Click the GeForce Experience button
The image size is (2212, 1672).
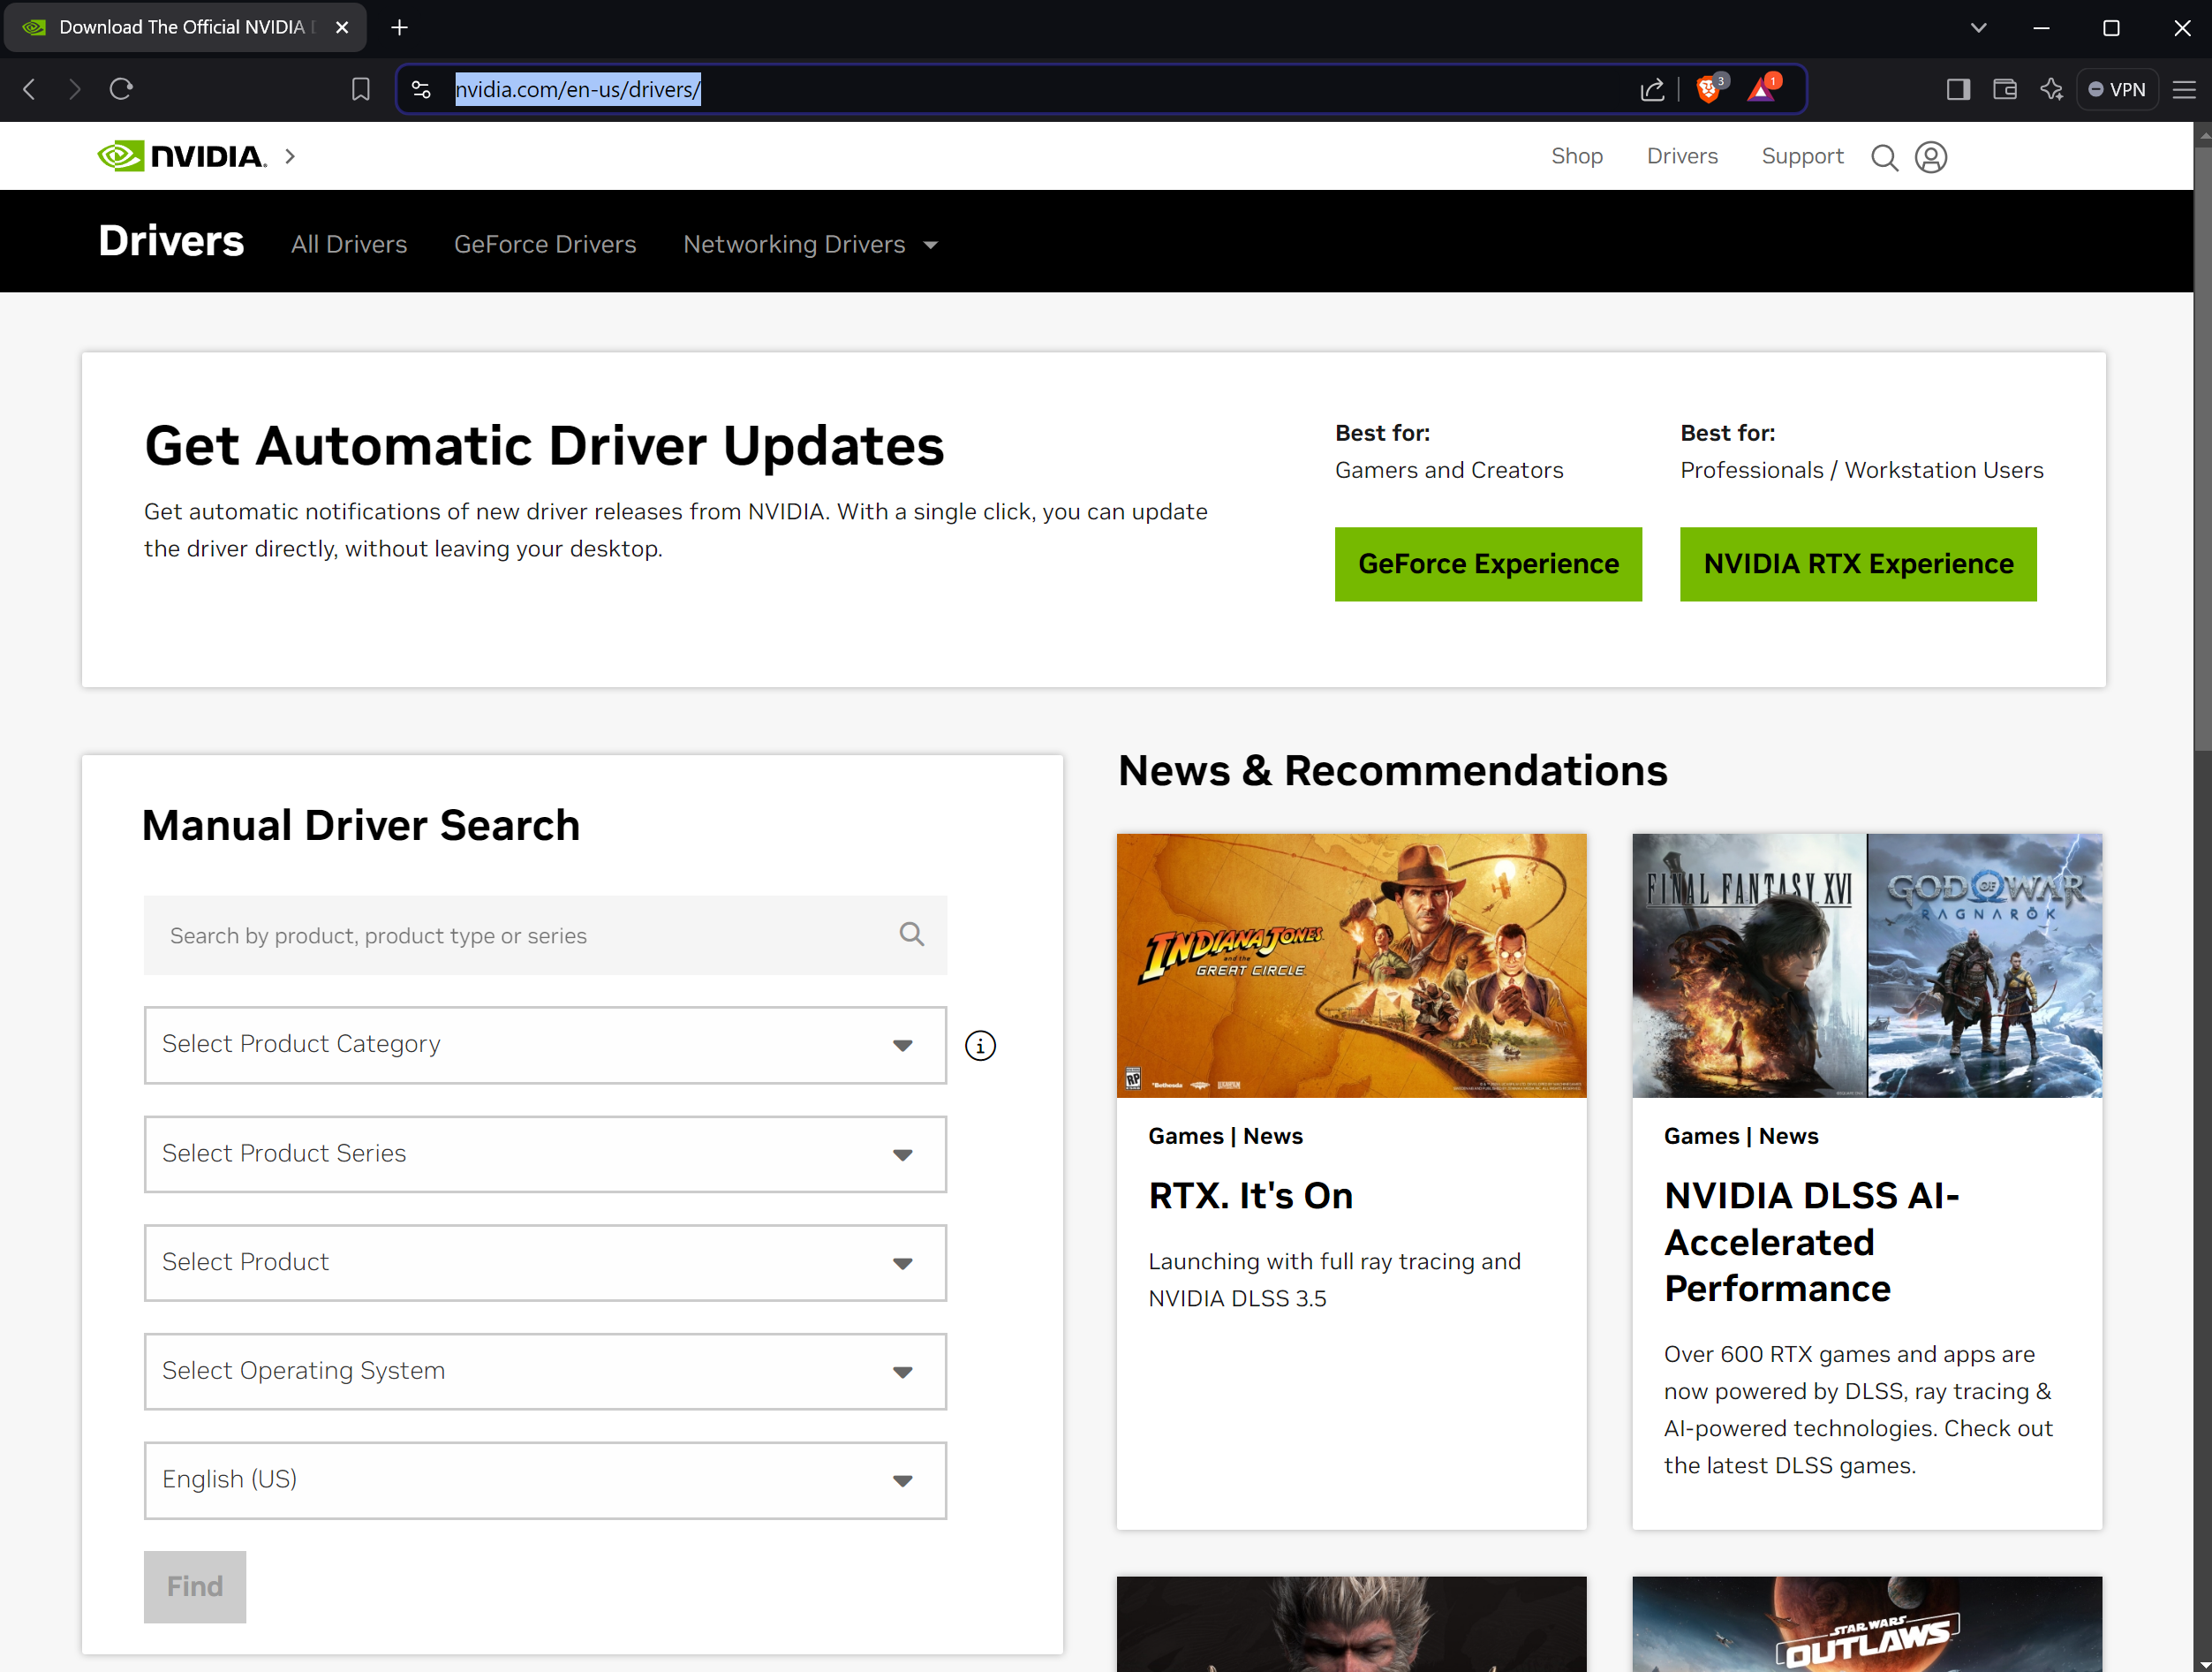[1488, 564]
